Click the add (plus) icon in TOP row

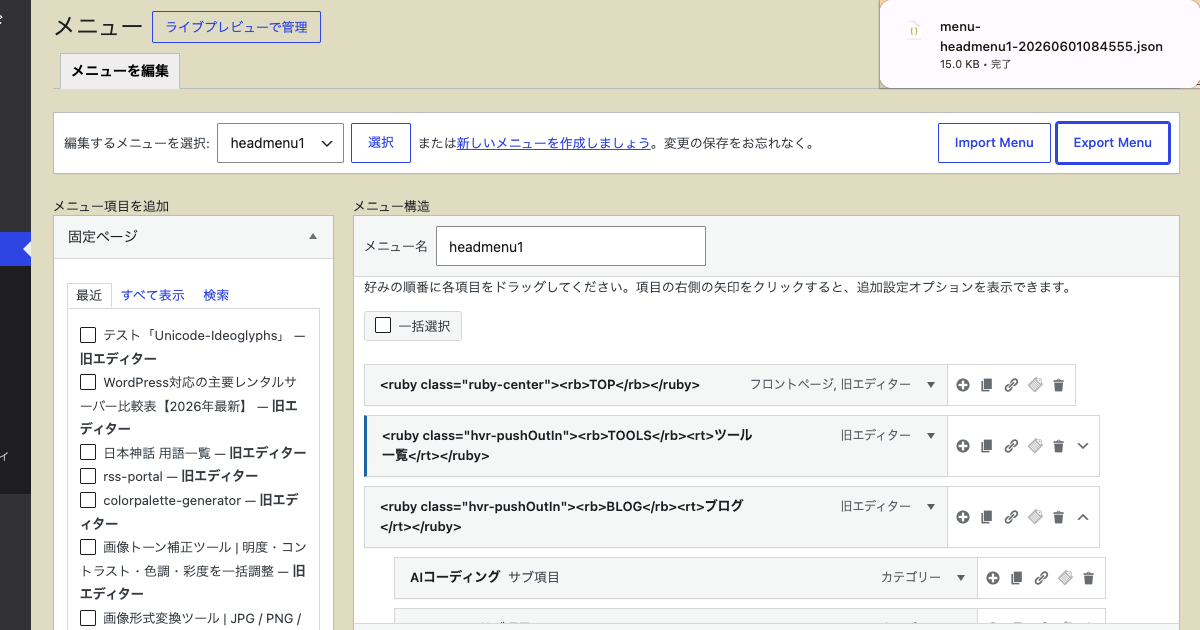pos(963,385)
